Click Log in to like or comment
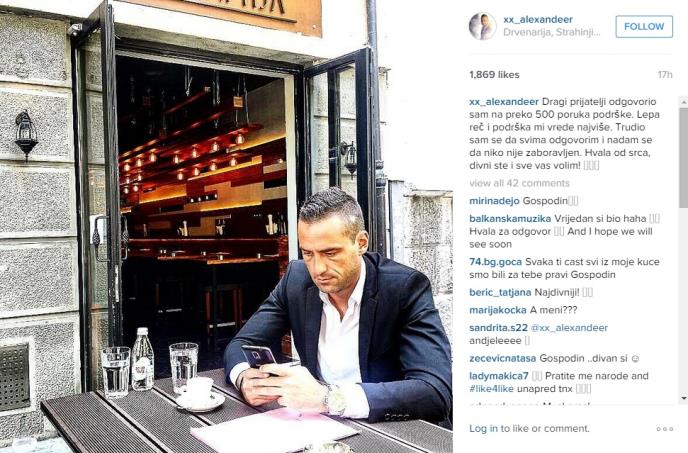 [483, 428]
